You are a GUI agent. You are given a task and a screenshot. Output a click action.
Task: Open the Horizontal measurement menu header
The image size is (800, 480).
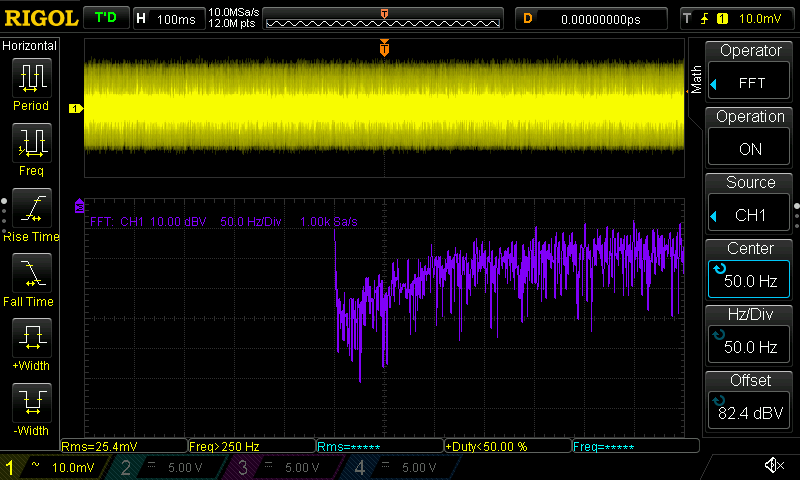pos(30,46)
